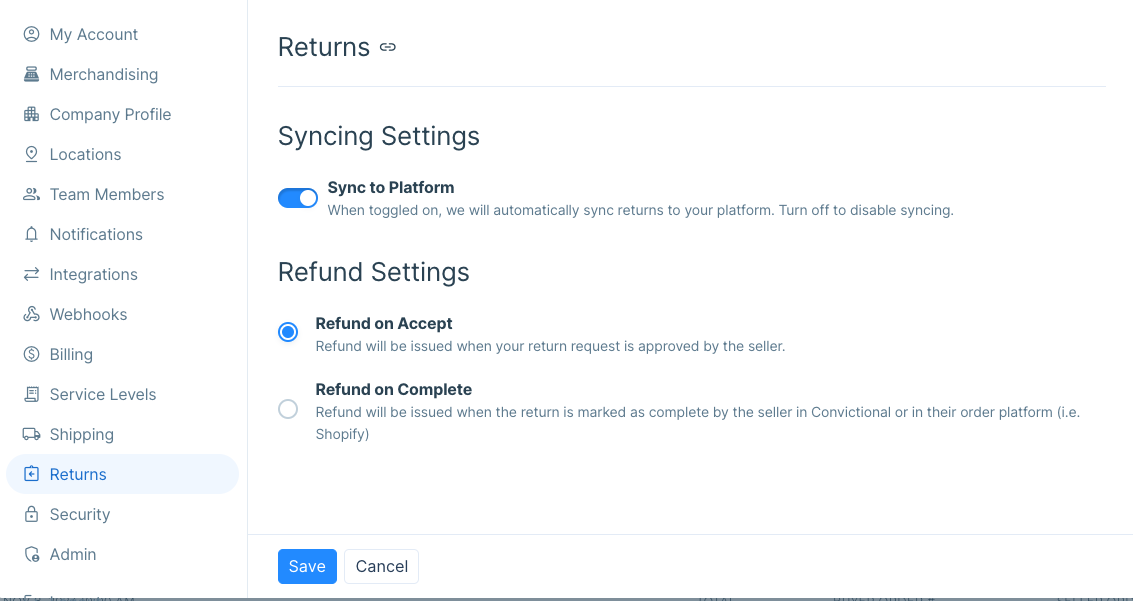Select the Refund on Accept radio button
The height and width of the screenshot is (601, 1133).
(288, 332)
